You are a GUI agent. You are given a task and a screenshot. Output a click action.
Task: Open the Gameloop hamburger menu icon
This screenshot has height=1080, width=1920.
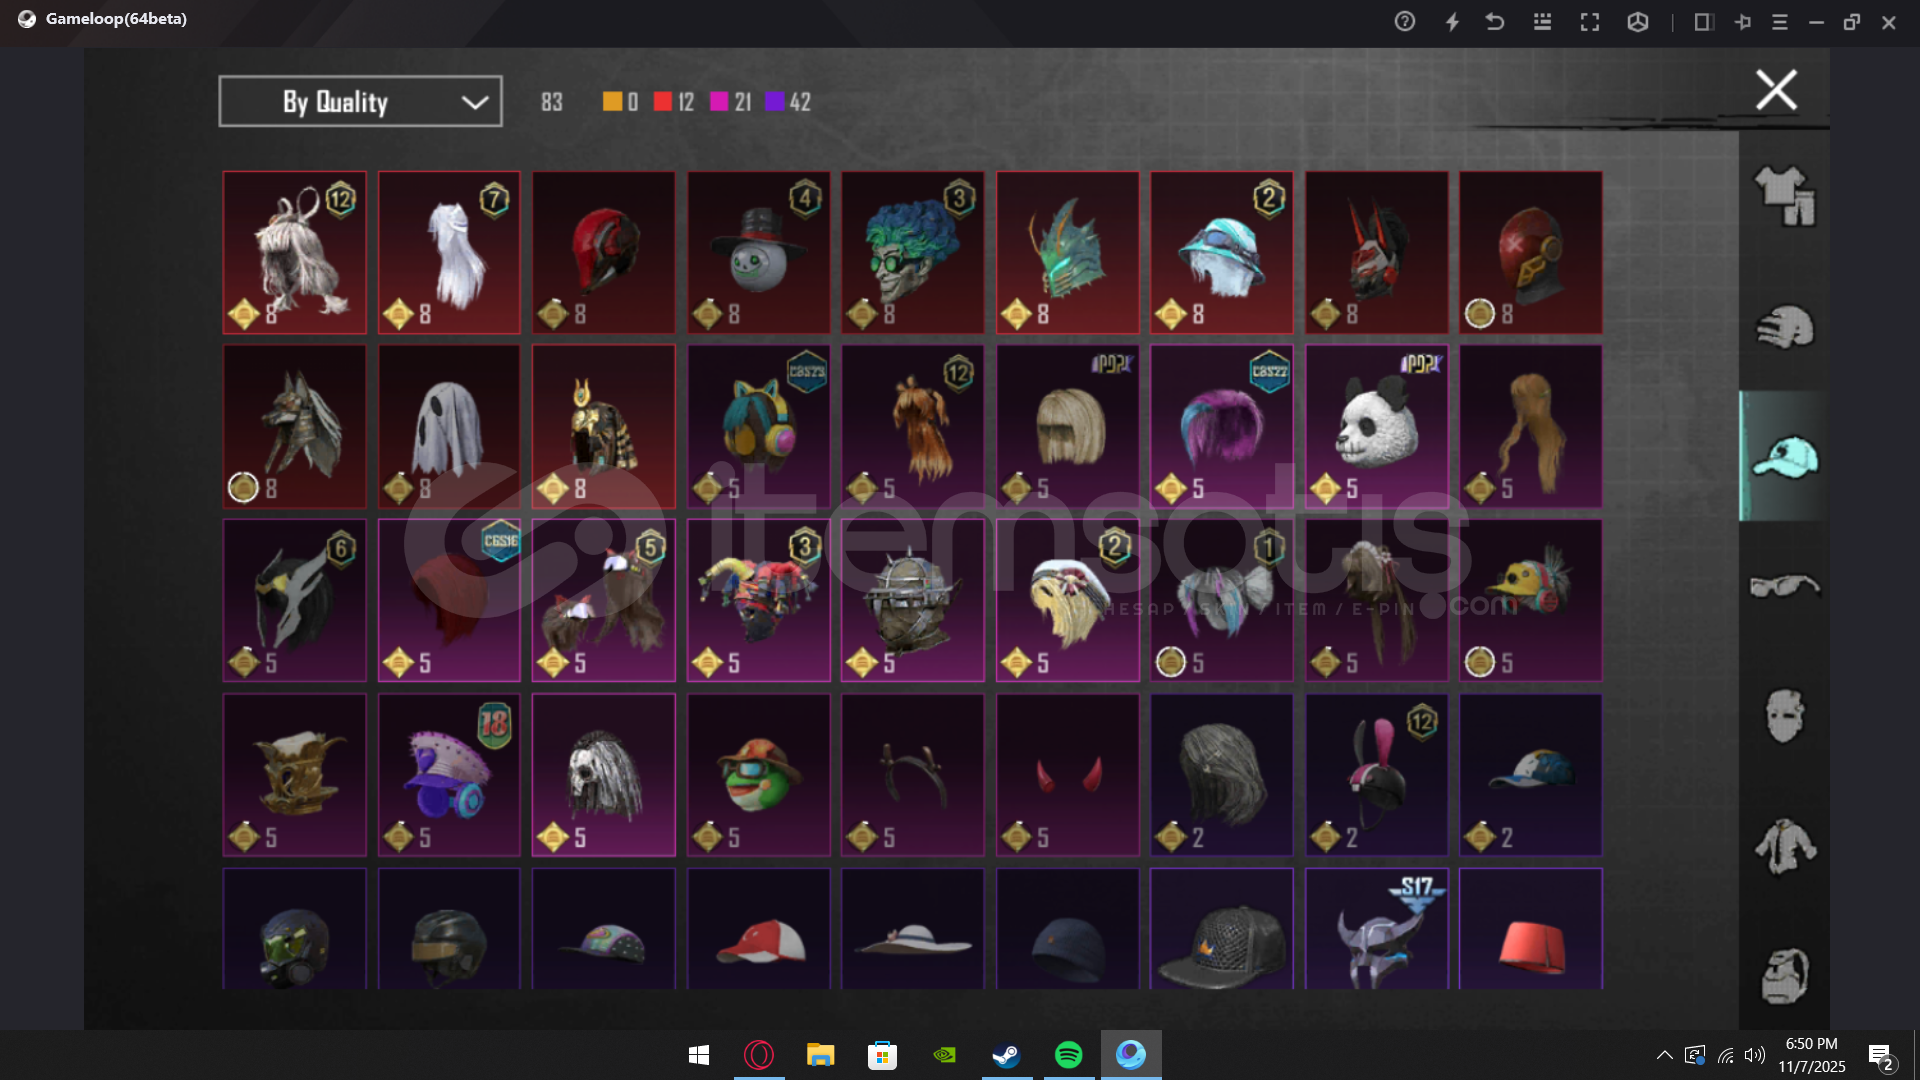pos(1780,22)
